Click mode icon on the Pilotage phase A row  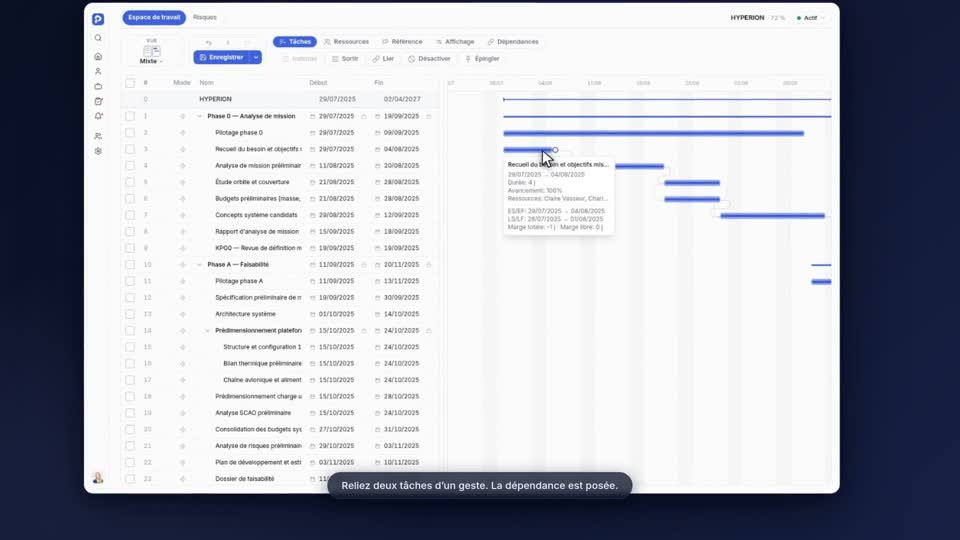[182, 281]
